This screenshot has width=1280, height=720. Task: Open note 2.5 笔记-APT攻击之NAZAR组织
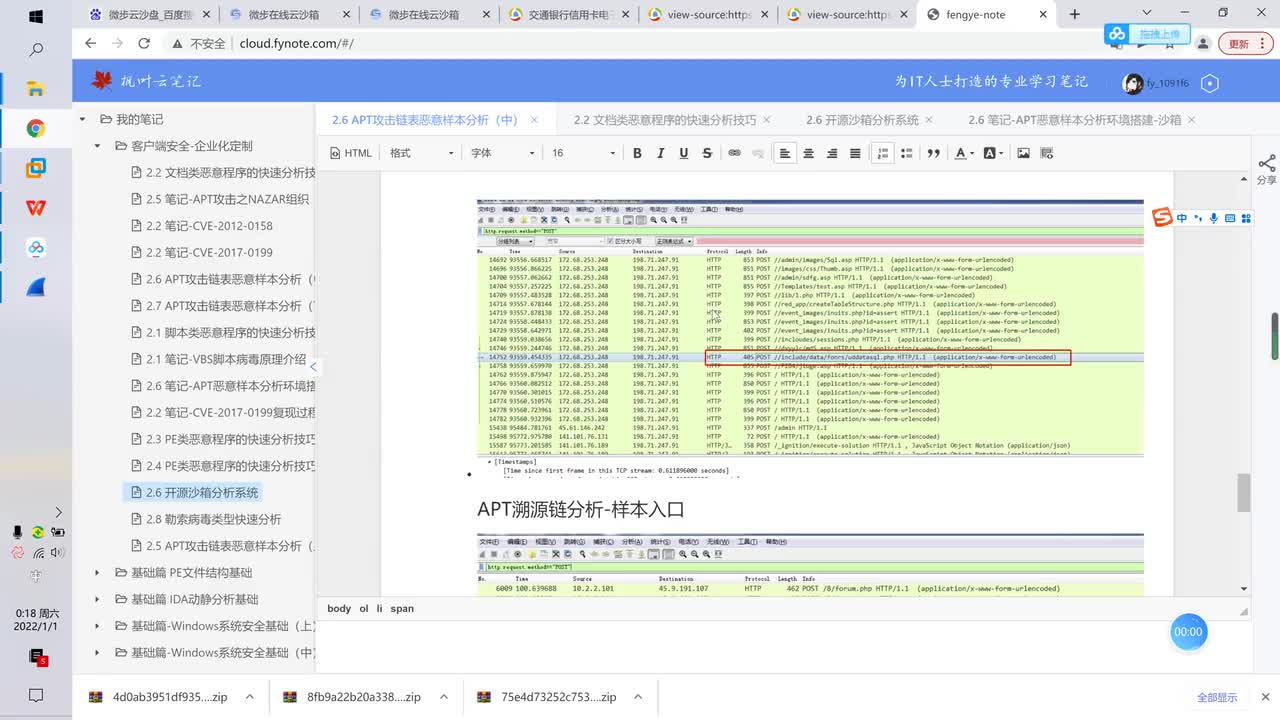click(x=227, y=199)
